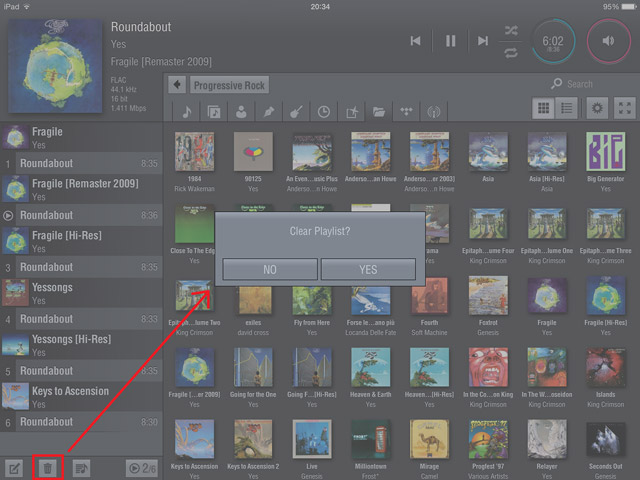Toggle shuffle playback

[512, 30]
